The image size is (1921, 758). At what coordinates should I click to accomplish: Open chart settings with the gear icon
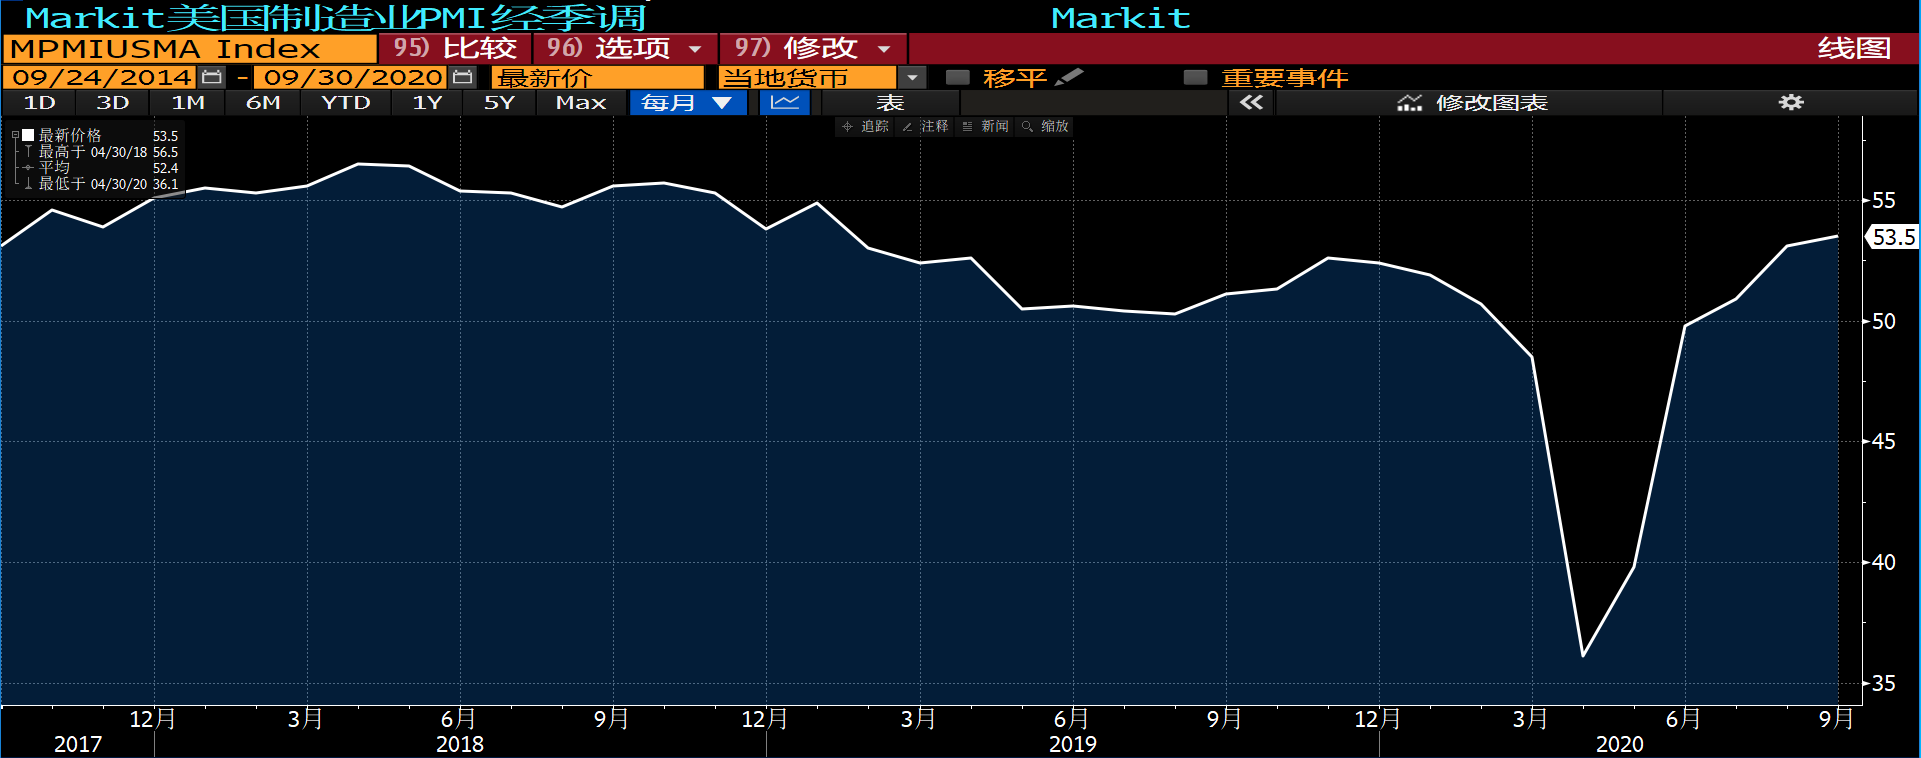pos(1791,102)
